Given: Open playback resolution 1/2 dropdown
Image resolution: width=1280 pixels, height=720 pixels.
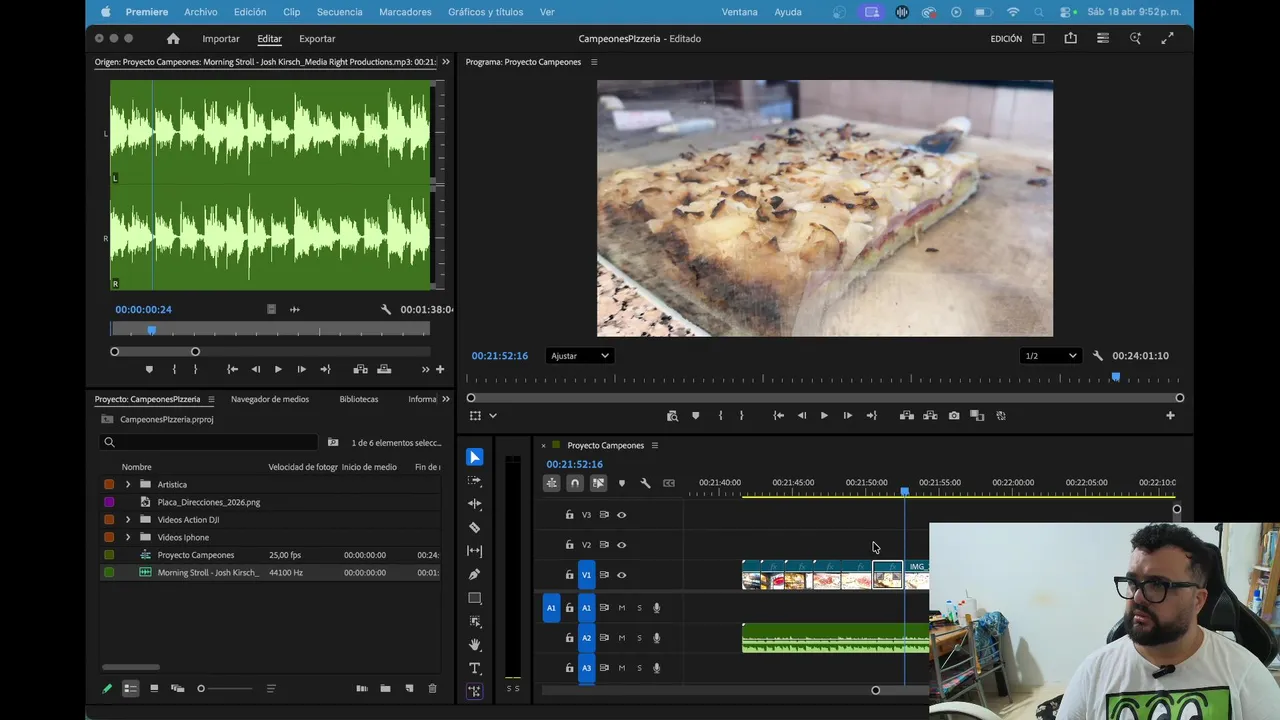Looking at the screenshot, I should pyautogui.click(x=1050, y=356).
